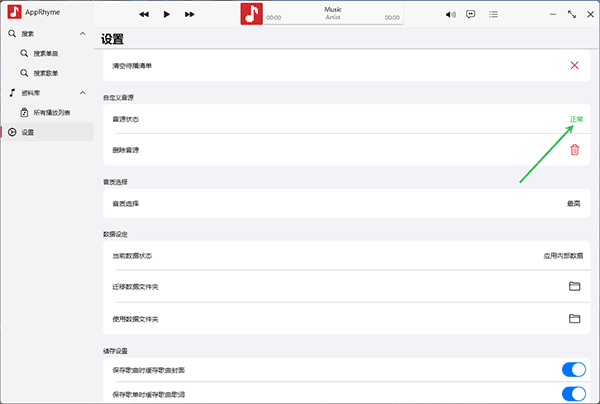Click the red X to clear the play queue
This screenshot has width=600, height=404.
[x=574, y=65]
